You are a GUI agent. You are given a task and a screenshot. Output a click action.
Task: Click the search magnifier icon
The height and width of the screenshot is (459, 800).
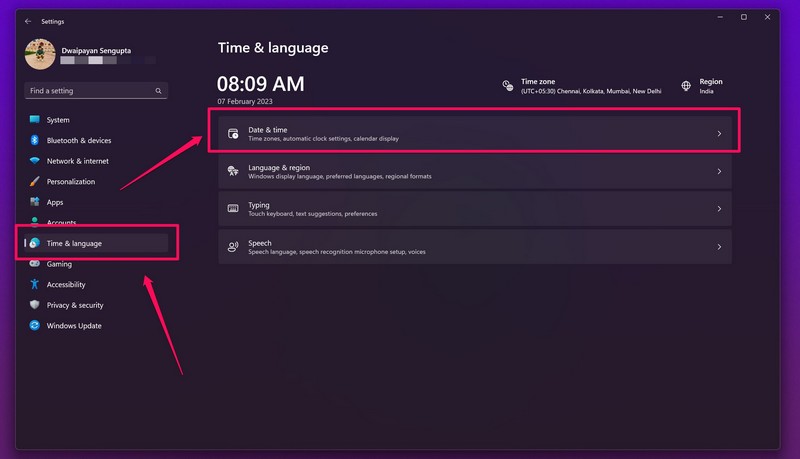tap(158, 91)
